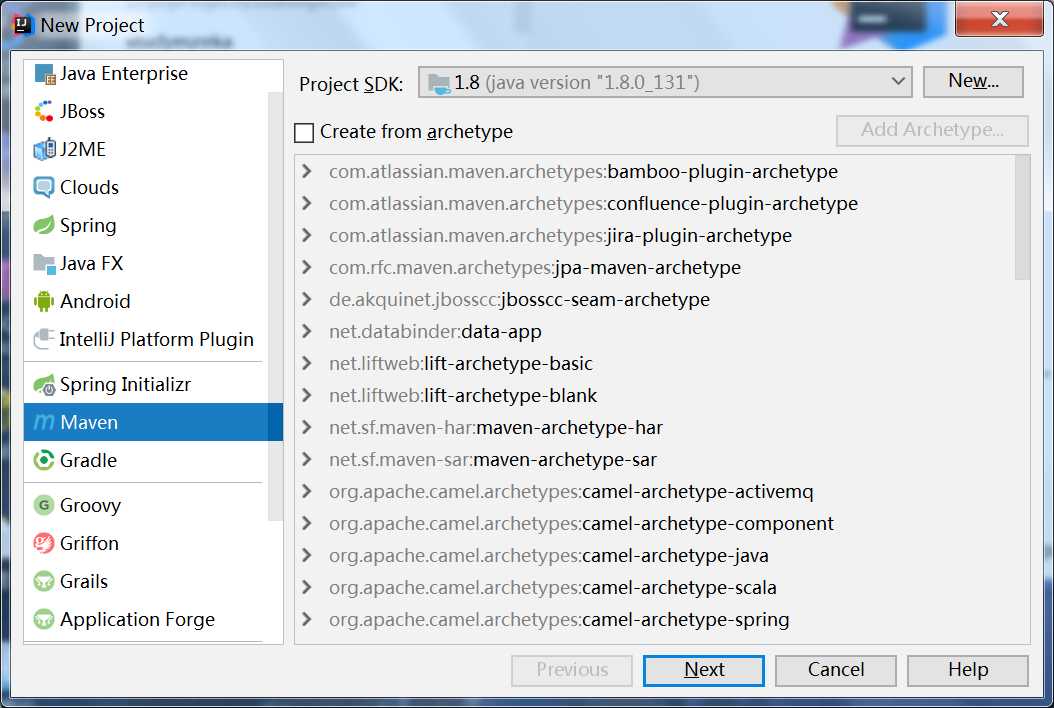The width and height of the screenshot is (1054, 708).
Task: Click the Maven m icon
Action: 44,422
